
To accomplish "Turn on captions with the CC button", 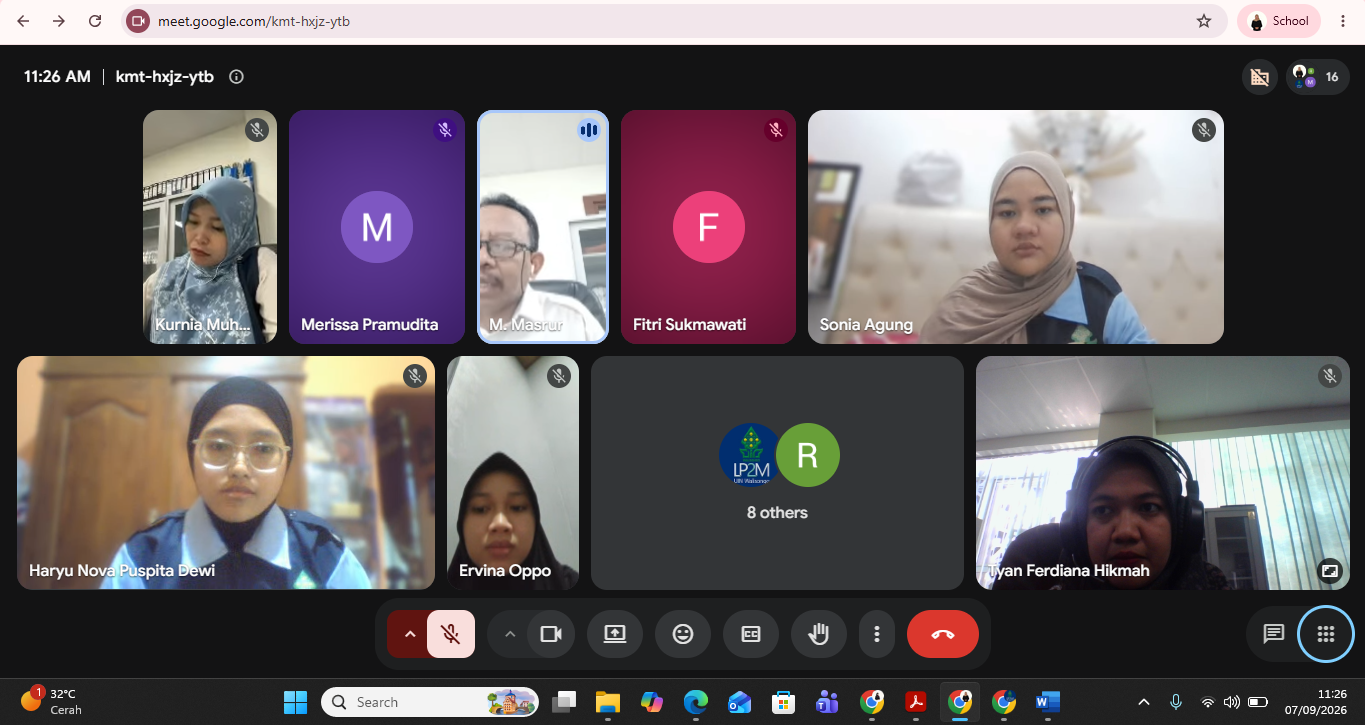I will (751, 634).
